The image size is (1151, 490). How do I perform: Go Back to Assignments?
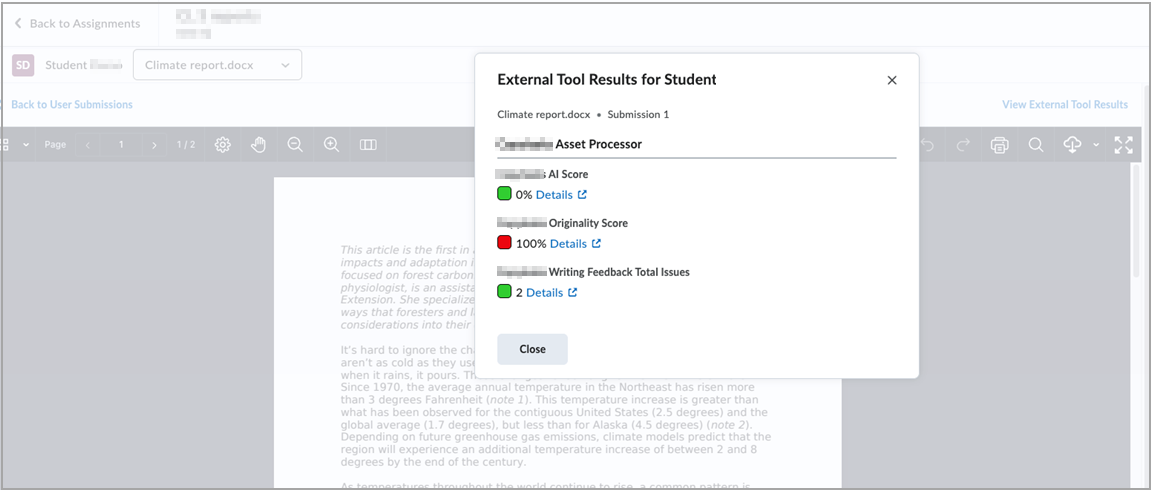click(77, 23)
